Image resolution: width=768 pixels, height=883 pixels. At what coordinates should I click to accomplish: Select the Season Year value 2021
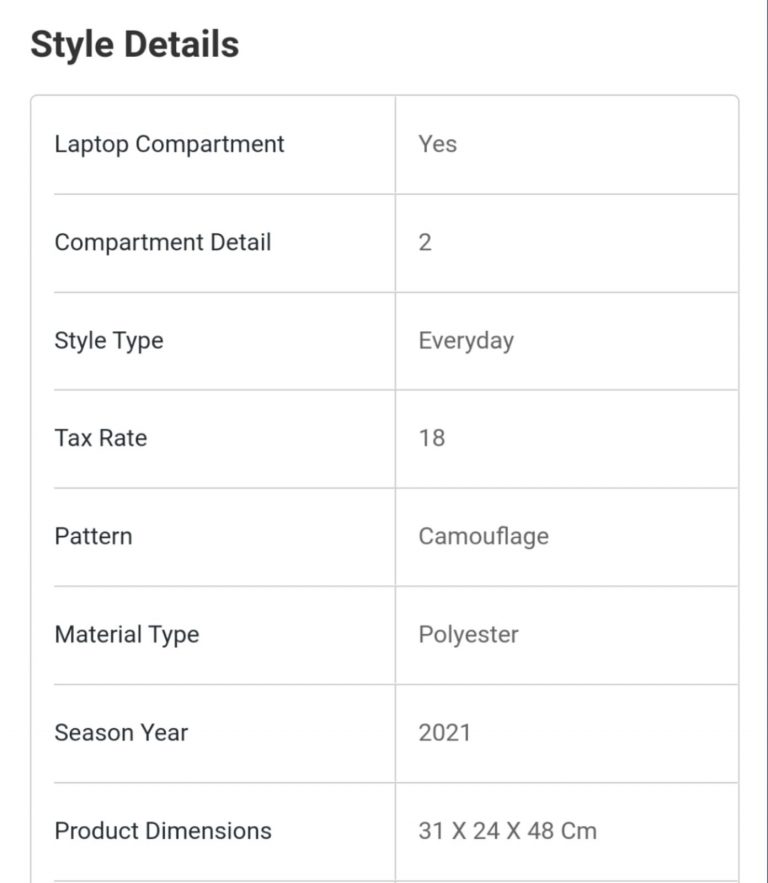[x=444, y=732]
